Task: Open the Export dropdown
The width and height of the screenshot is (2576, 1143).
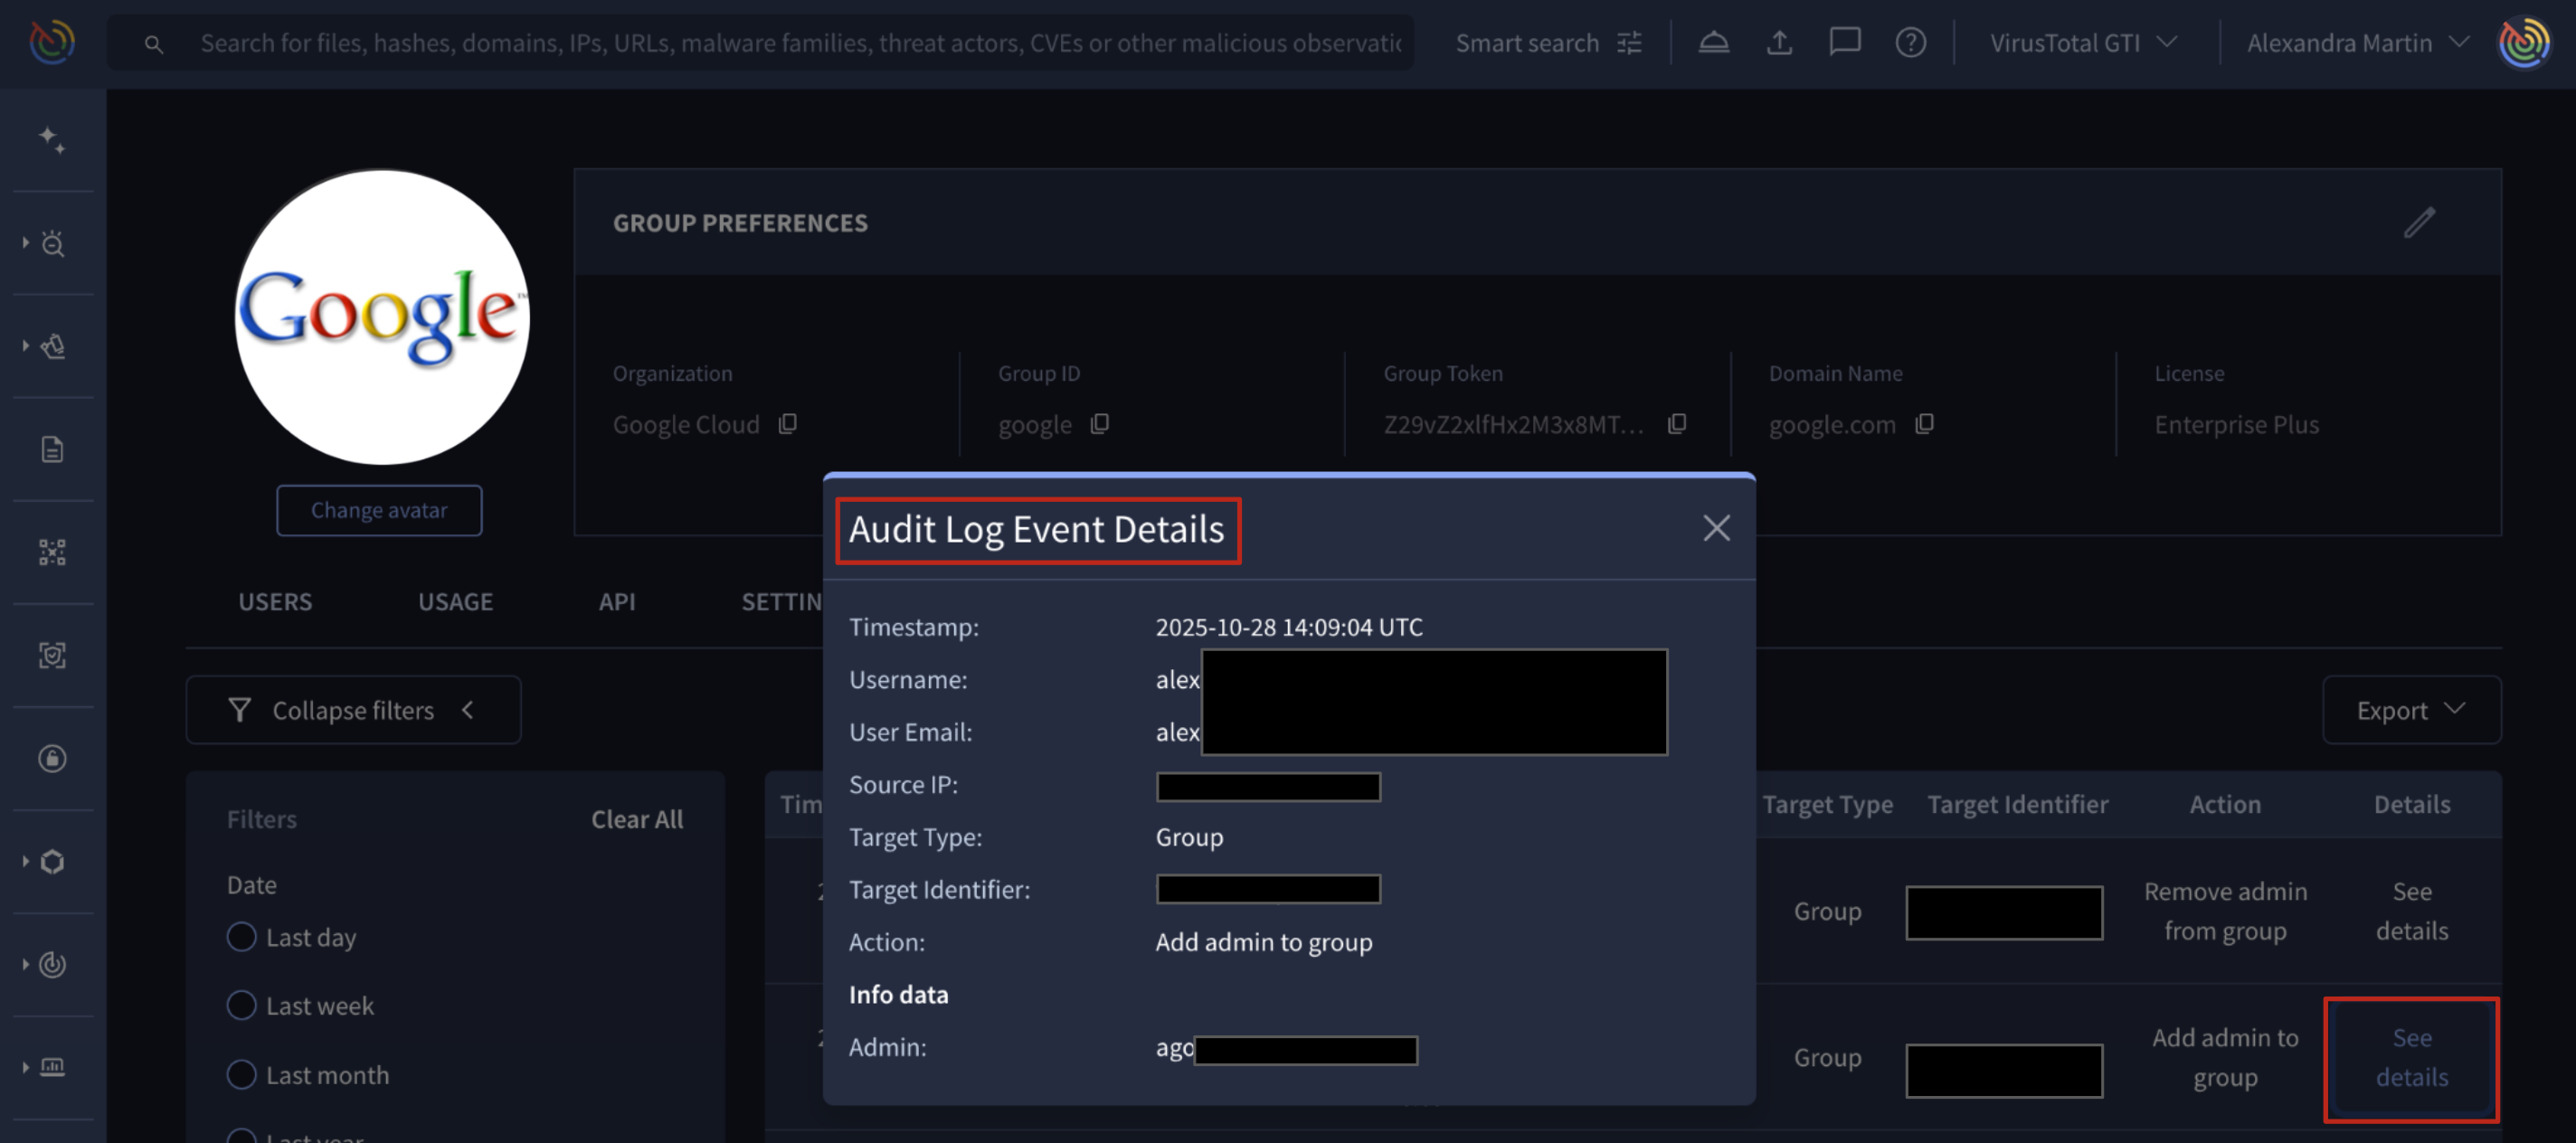Action: click(x=2410, y=710)
